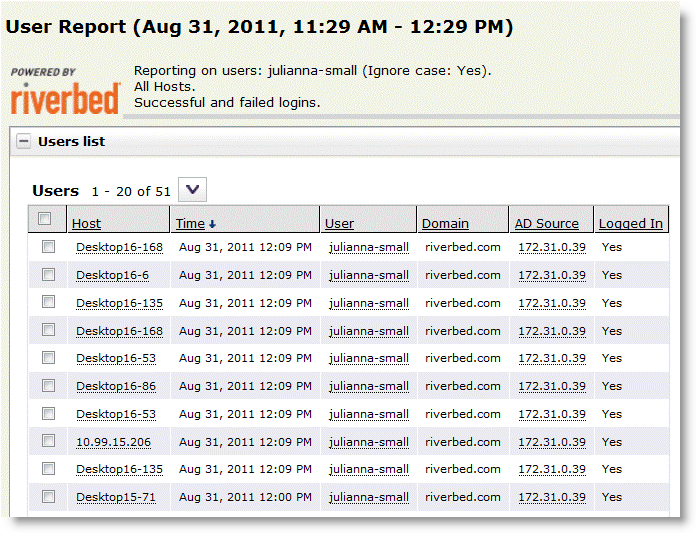The height and width of the screenshot is (533, 696).
Task: Sort by AD Source column header
Action: pyautogui.click(x=547, y=224)
